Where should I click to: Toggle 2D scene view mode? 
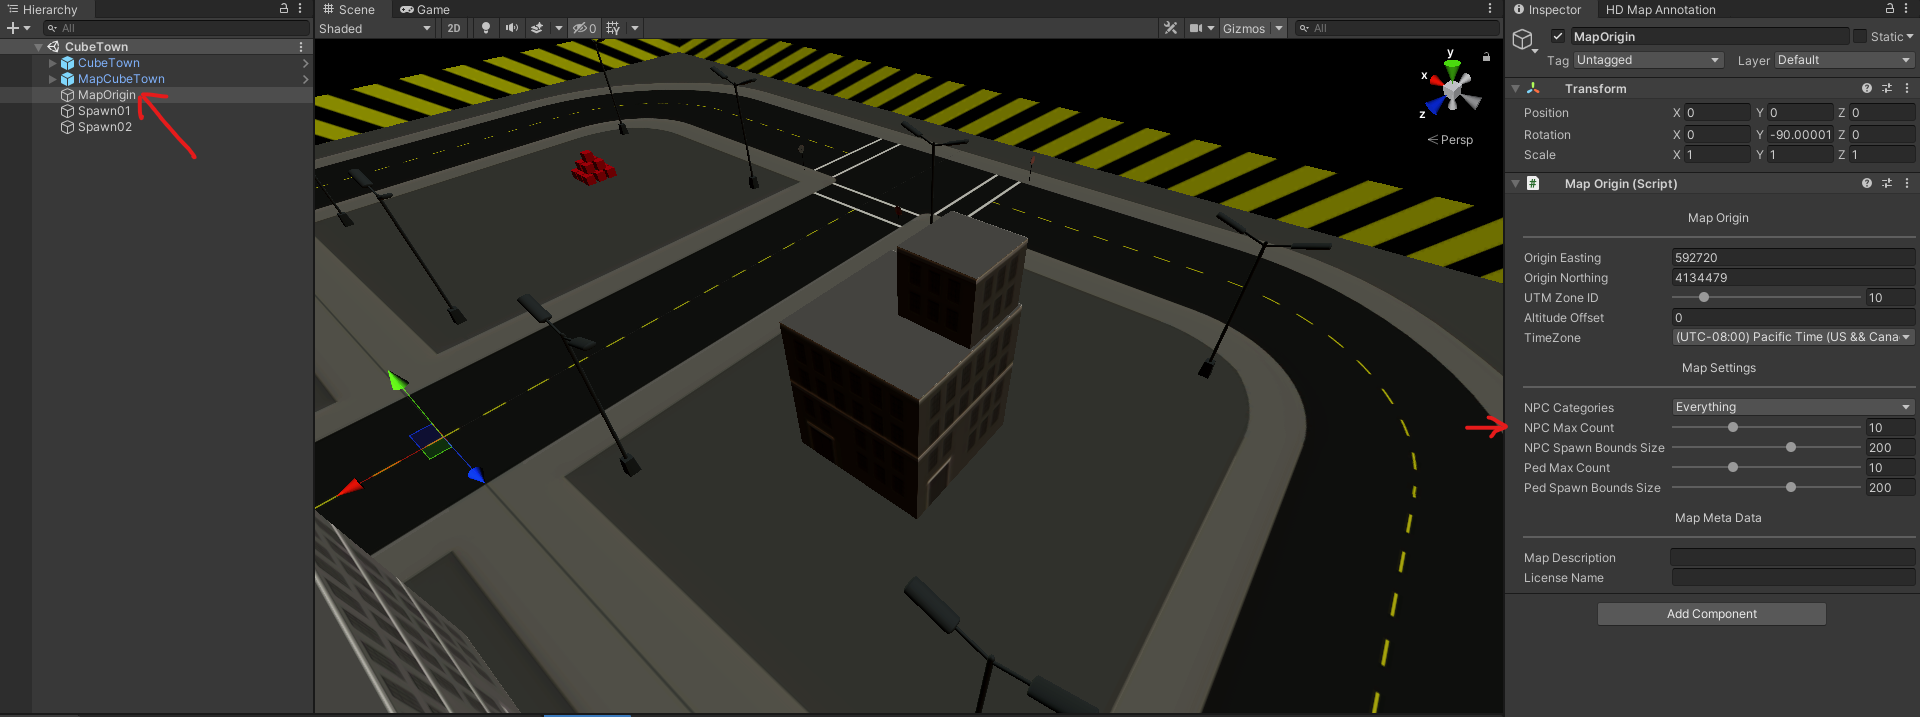(454, 28)
